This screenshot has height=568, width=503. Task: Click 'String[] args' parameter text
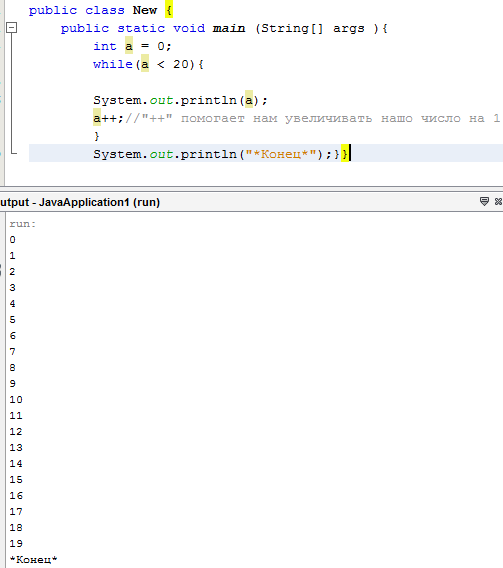tap(313, 29)
